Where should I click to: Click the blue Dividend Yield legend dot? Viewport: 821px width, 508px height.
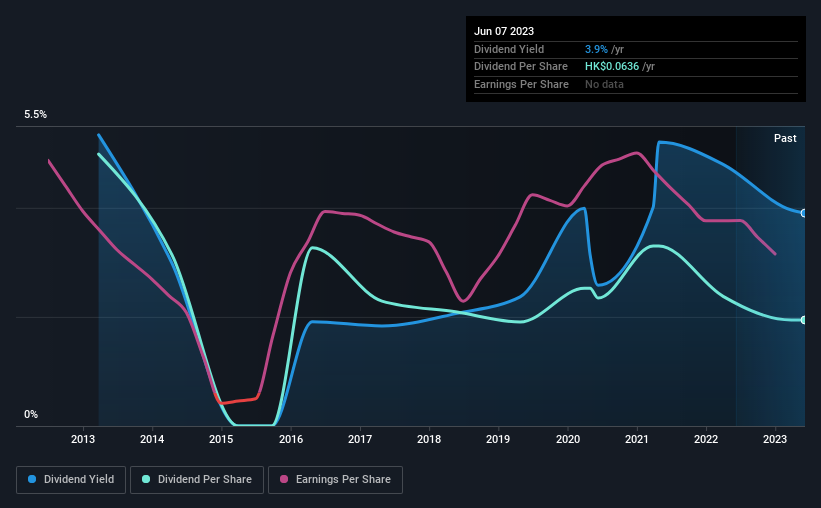[x=32, y=479]
